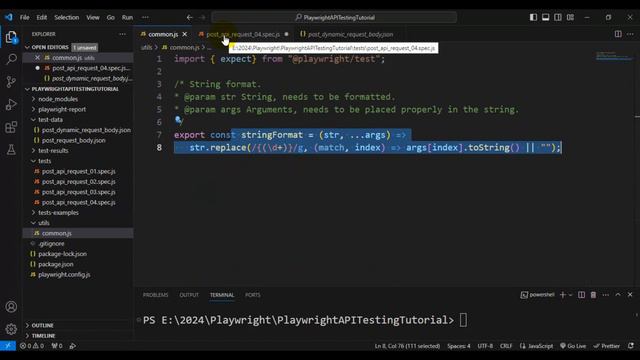Open the File menu
This screenshot has height=360, width=640.
24,18
